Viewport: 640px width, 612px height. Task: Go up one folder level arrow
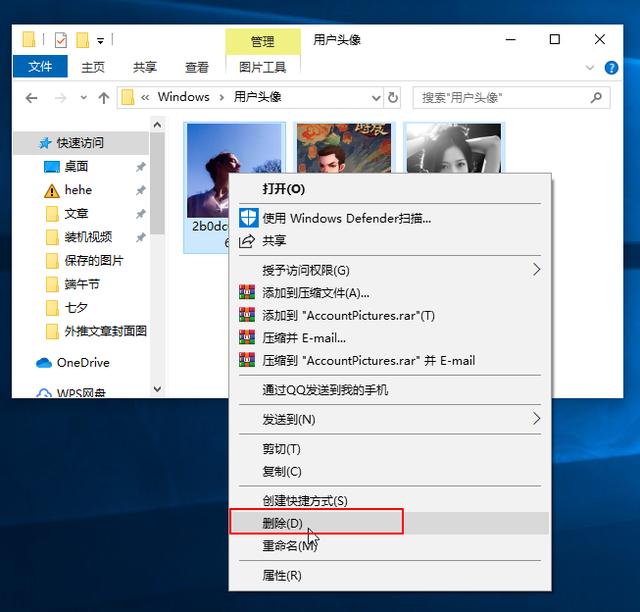(104, 98)
